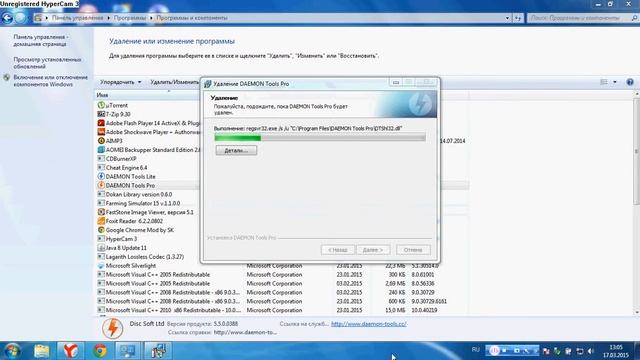
Task: Click the Удалить/Изменить toolbar command
Action: tap(174, 82)
